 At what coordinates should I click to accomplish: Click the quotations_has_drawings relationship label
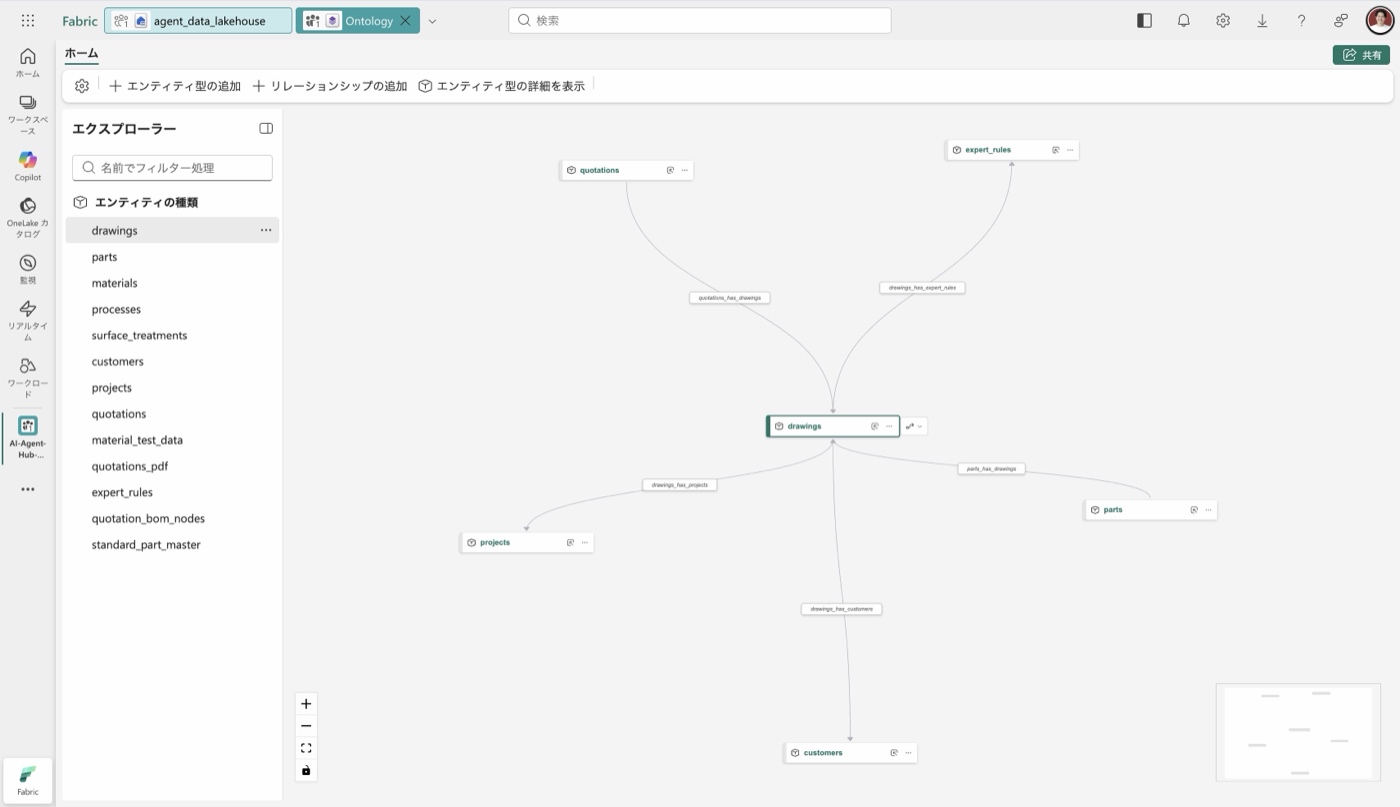(x=730, y=298)
